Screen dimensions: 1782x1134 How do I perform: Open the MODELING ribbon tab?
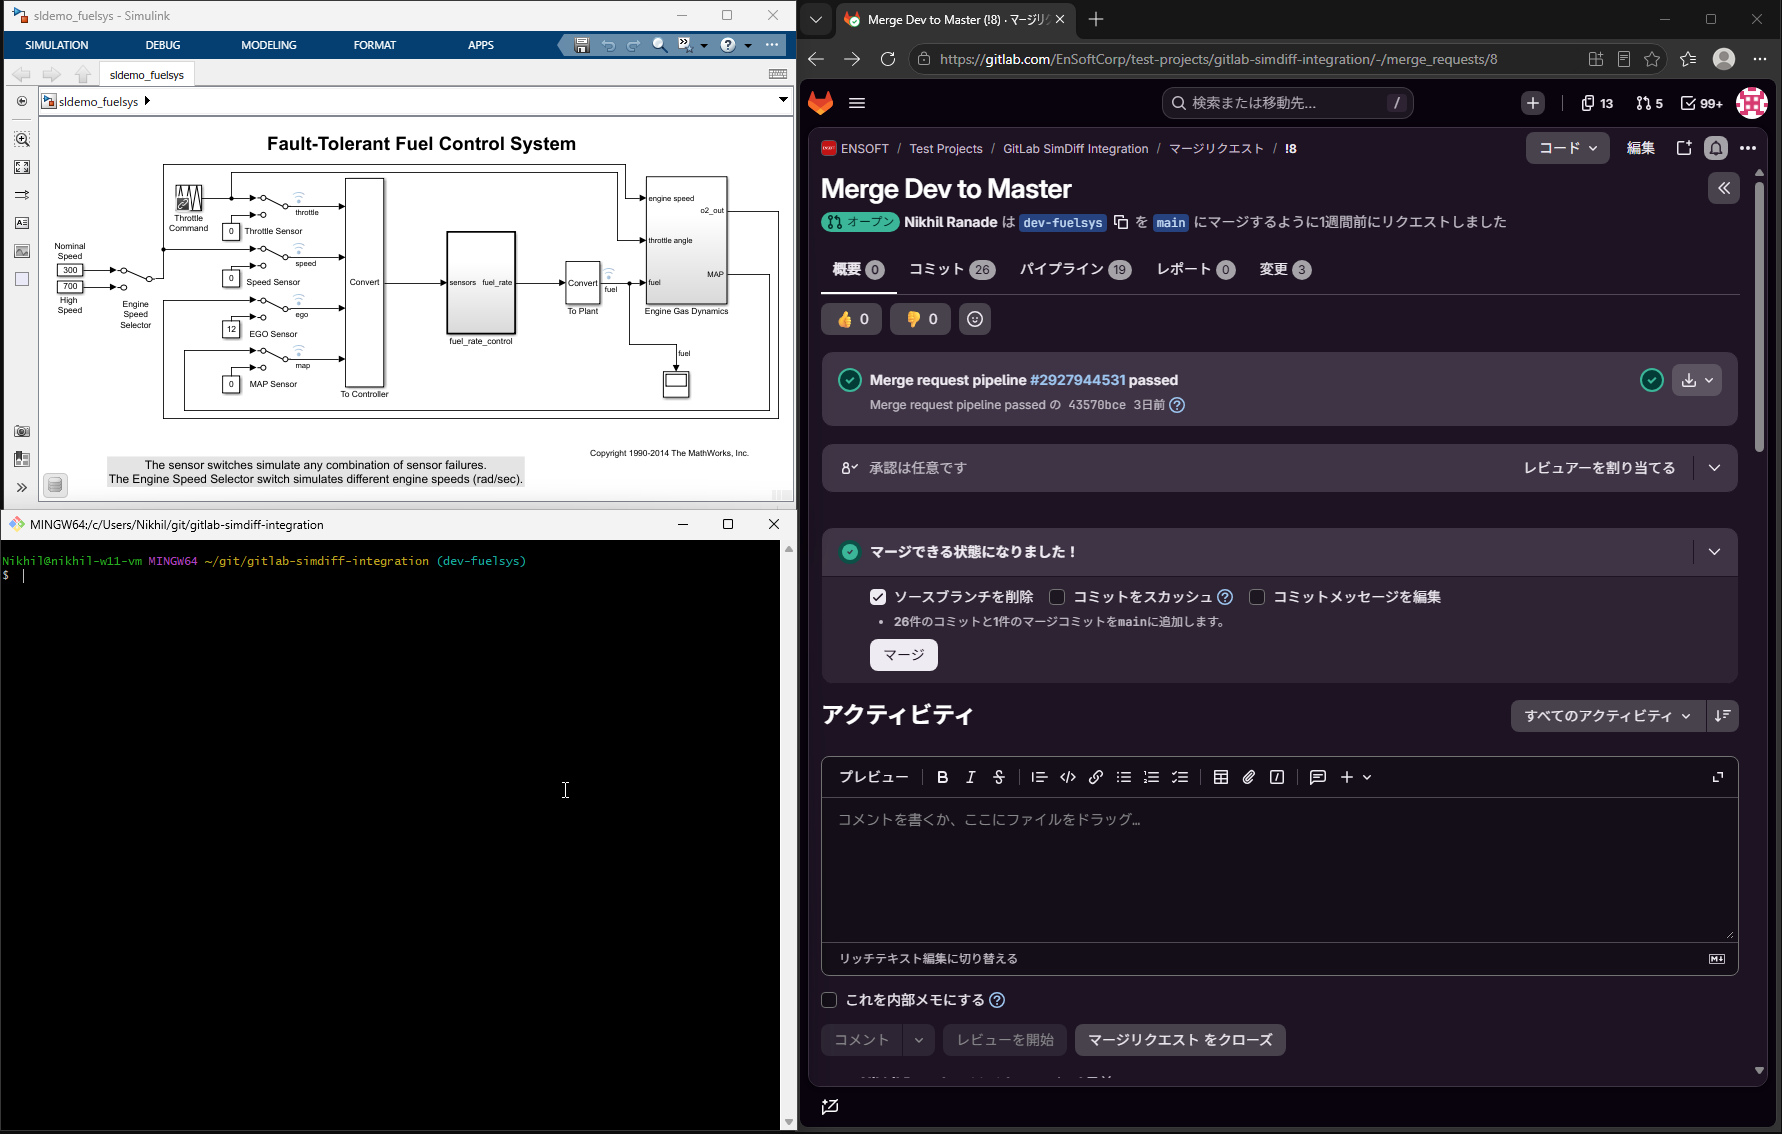click(269, 45)
